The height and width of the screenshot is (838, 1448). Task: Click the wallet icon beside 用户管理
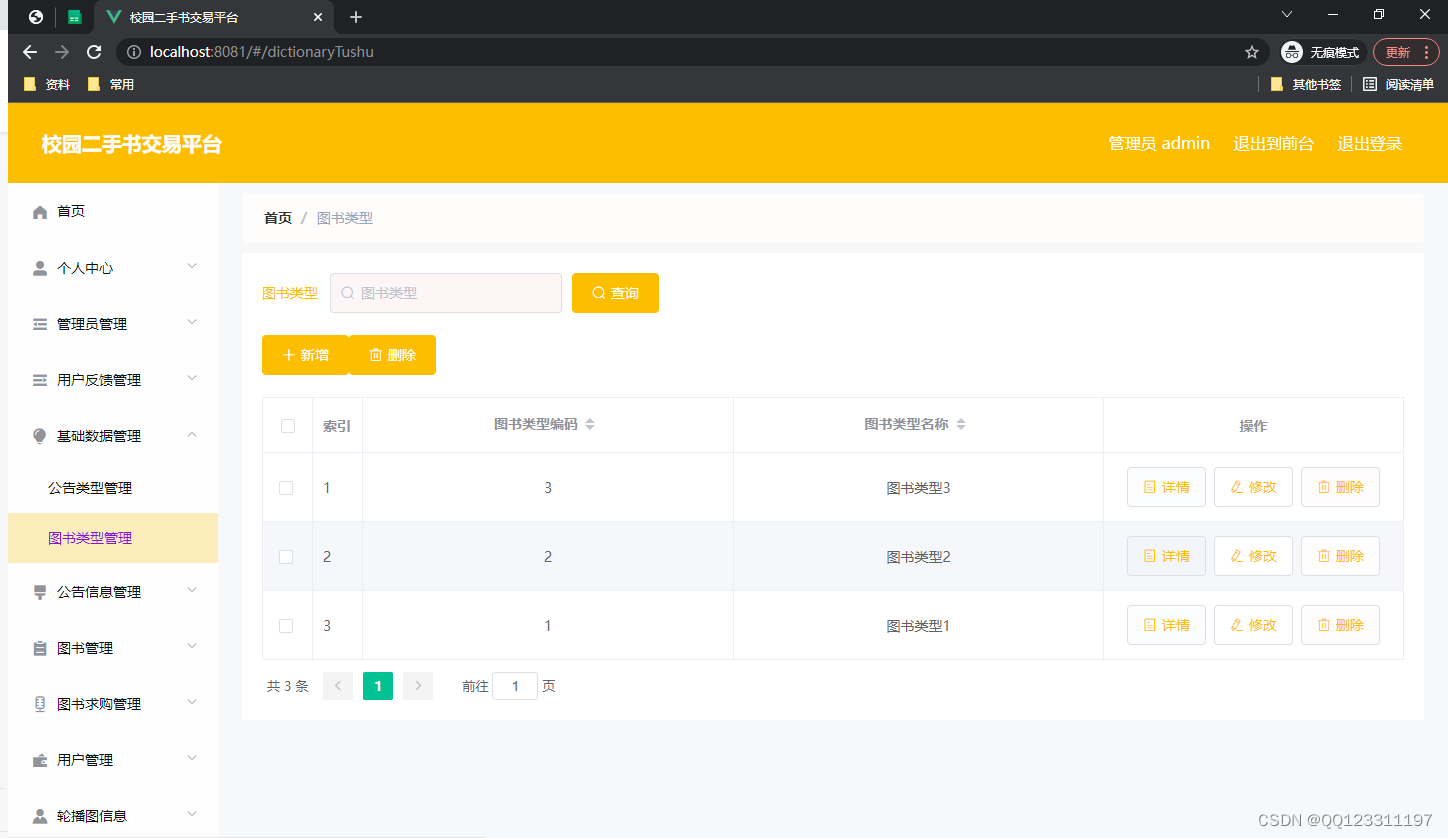(40, 760)
